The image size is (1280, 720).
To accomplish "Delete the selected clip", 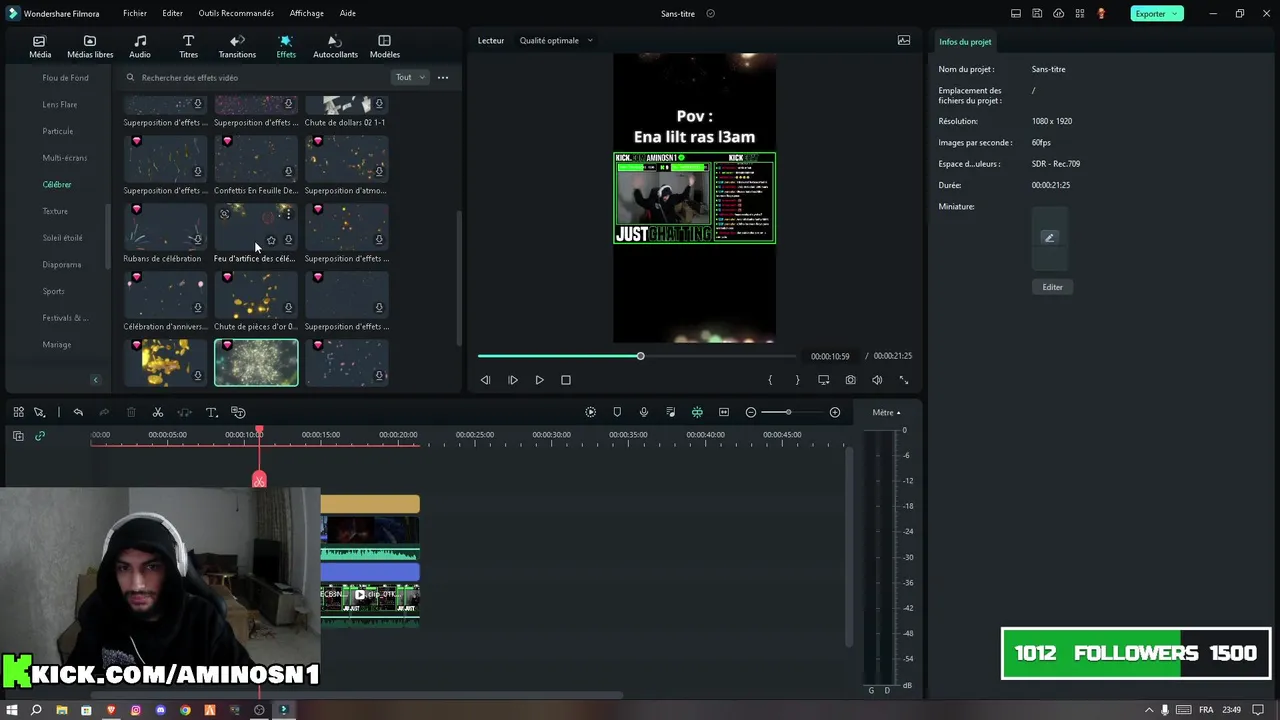I will click(131, 412).
